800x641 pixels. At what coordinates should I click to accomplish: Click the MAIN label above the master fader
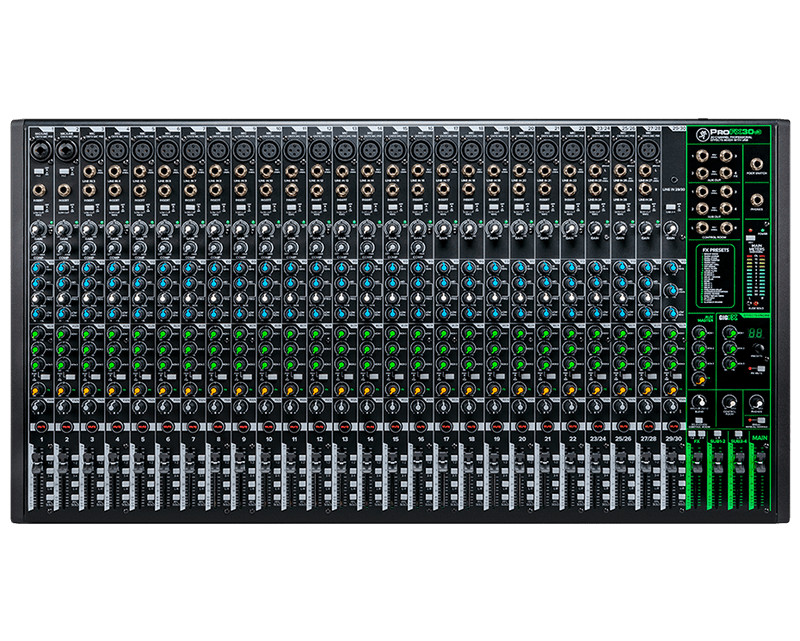pos(759,438)
